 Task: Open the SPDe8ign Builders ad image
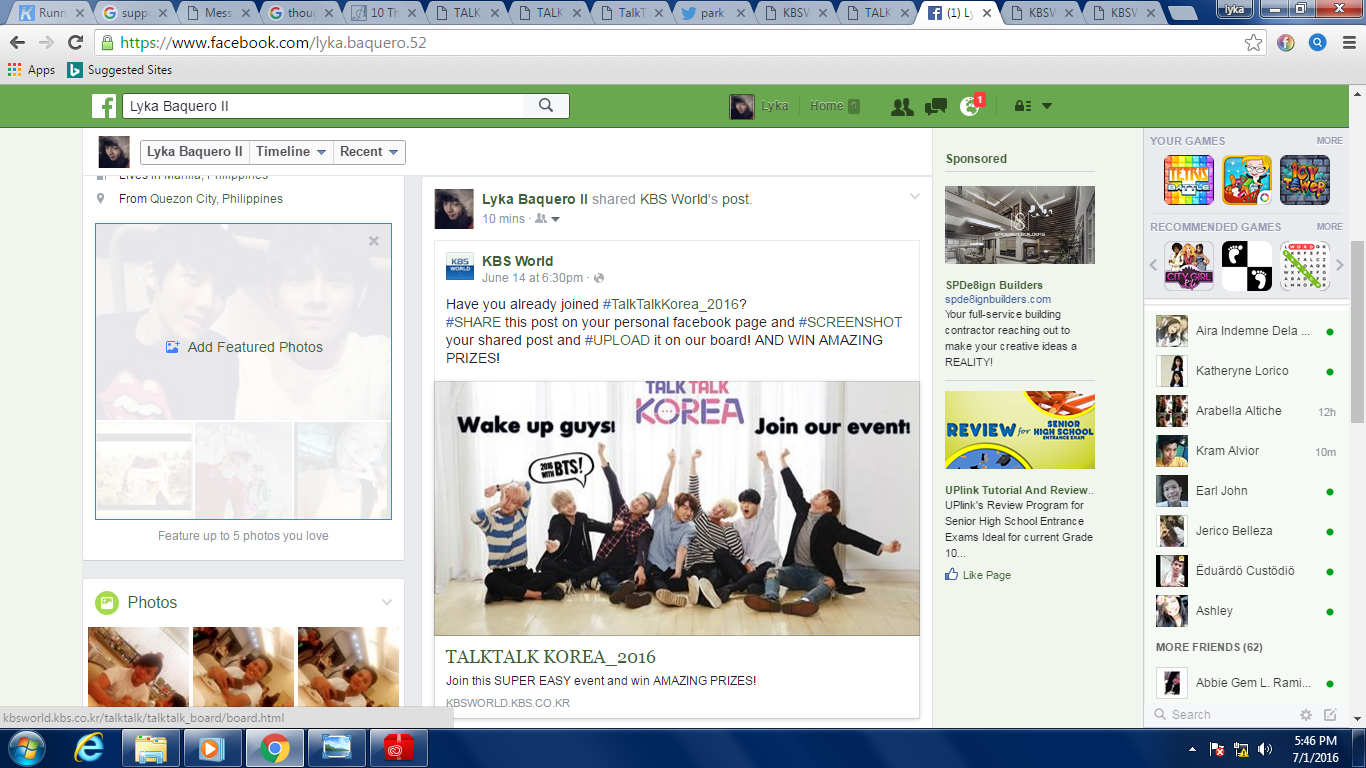[1020, 225]
